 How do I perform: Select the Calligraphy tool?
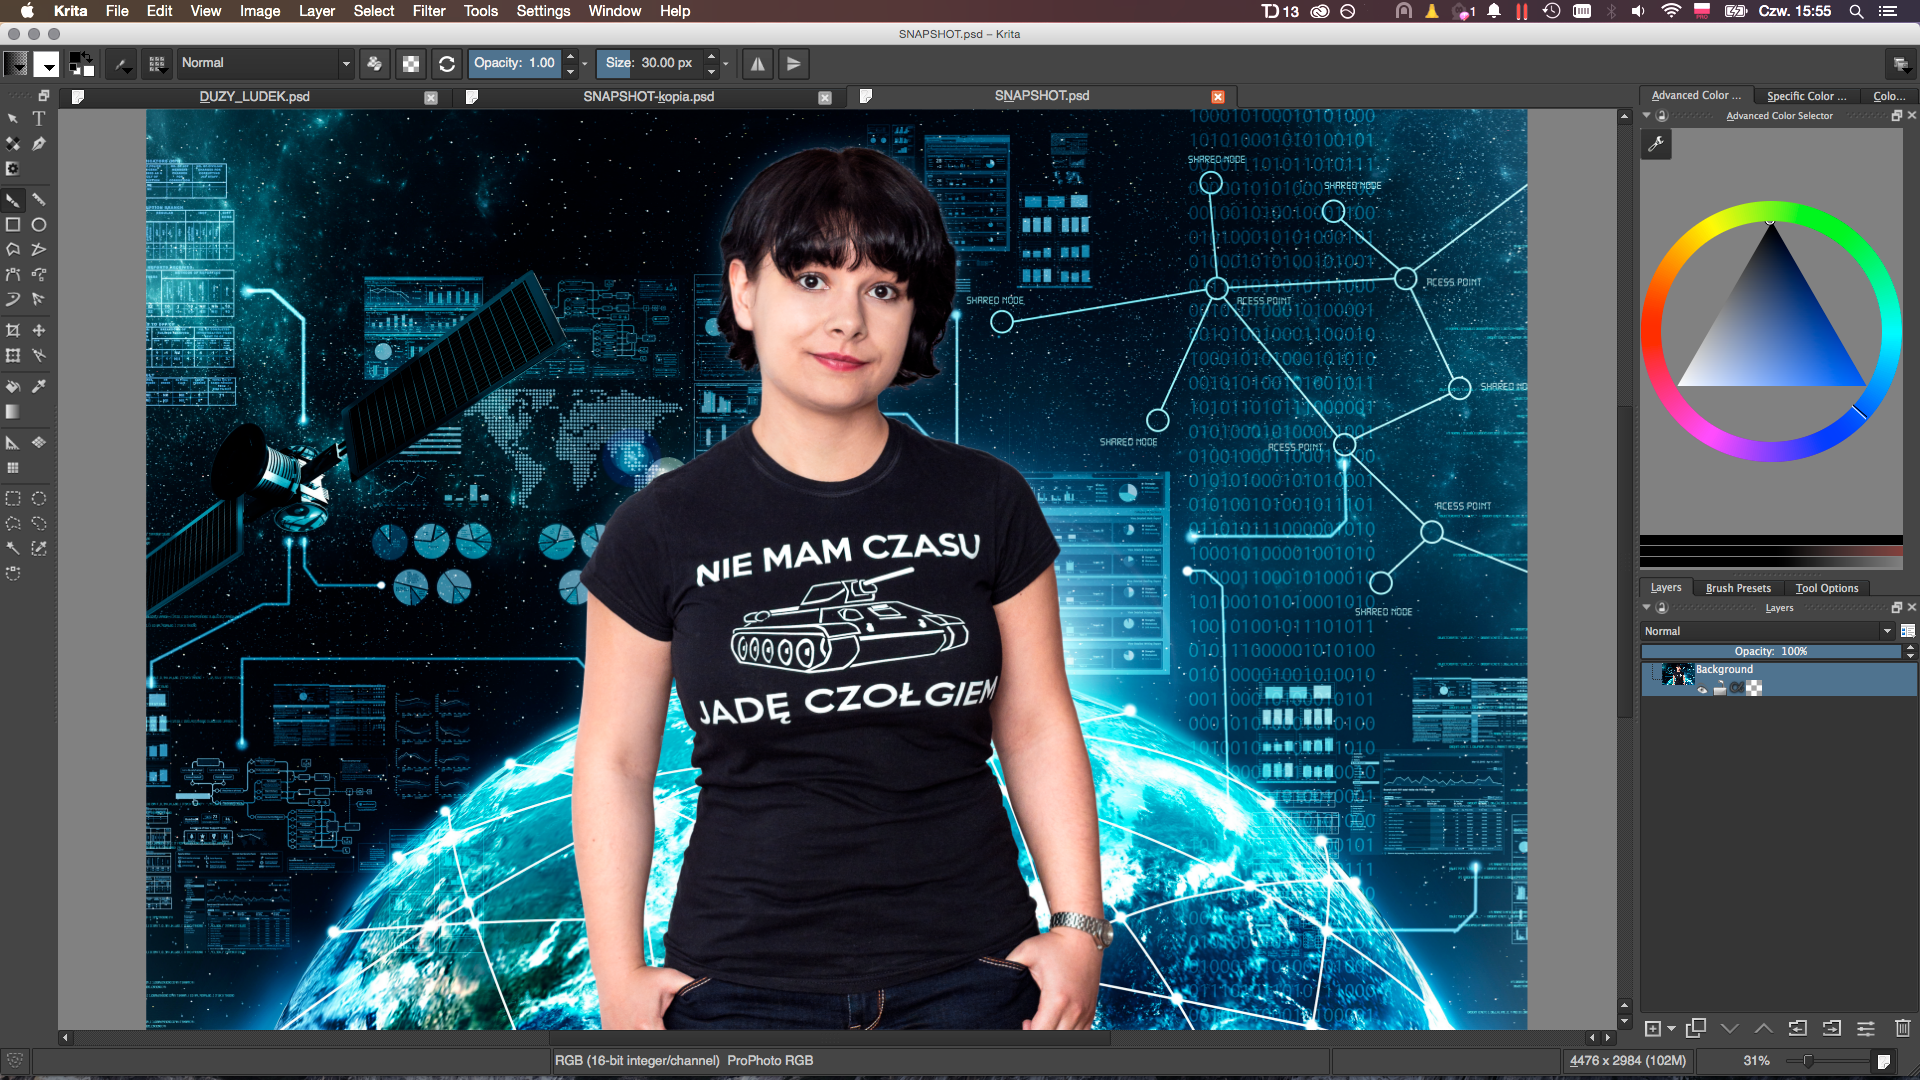pos(39,144)
